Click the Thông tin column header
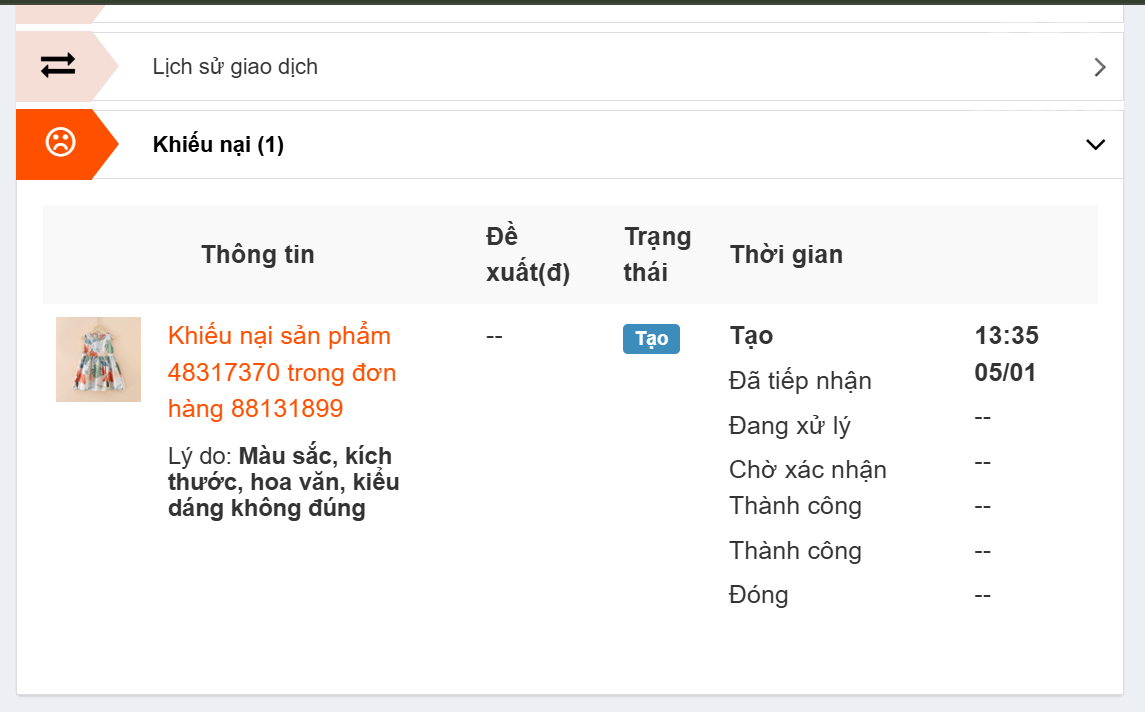1145x712 pixels. click(258, 255)
